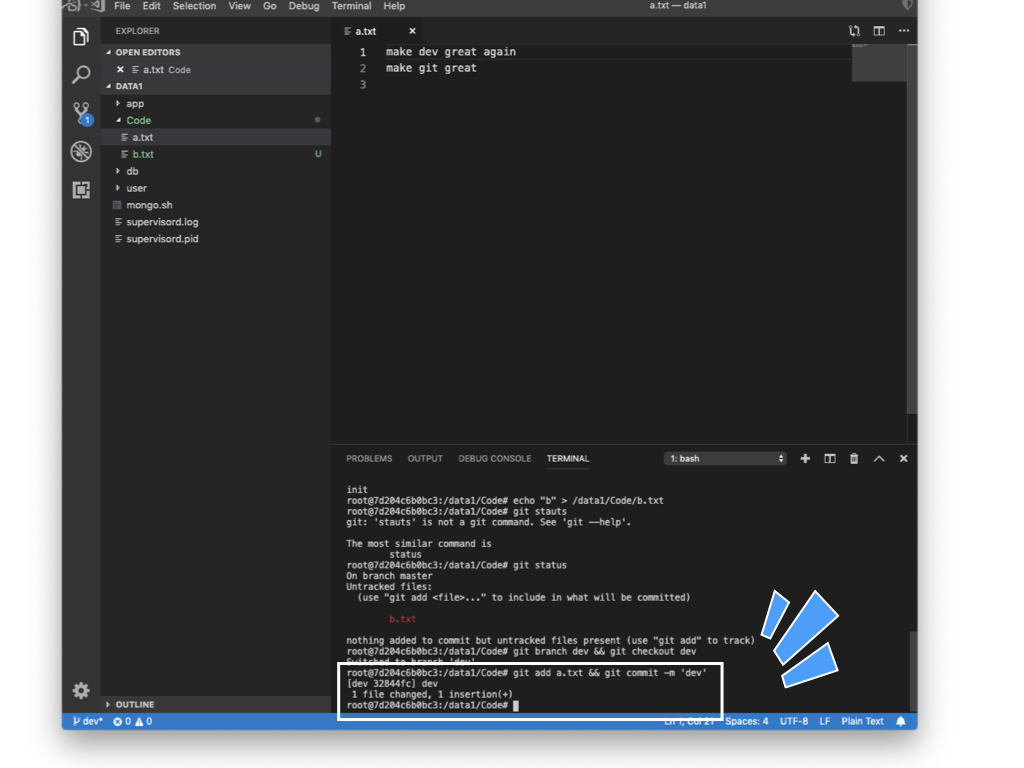Open the Extensions view icon
The height and width of the screenshot is (768, 1024).
click(81, 190)
